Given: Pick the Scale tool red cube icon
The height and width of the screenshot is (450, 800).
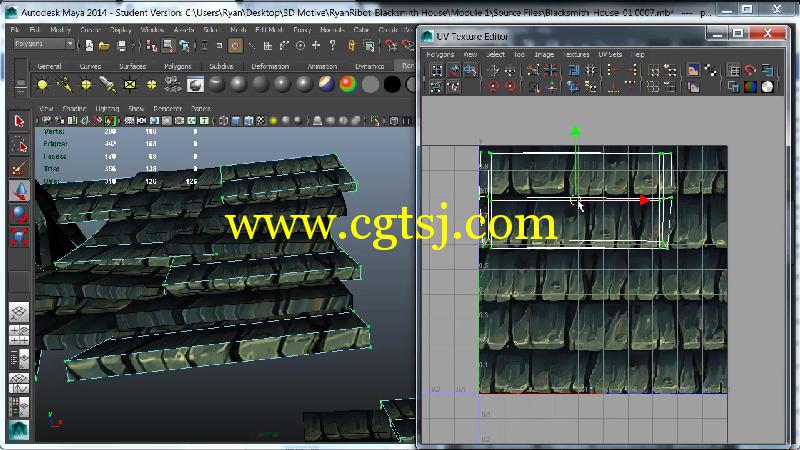Looking at the screenshot, I should [x=19, y=237].
